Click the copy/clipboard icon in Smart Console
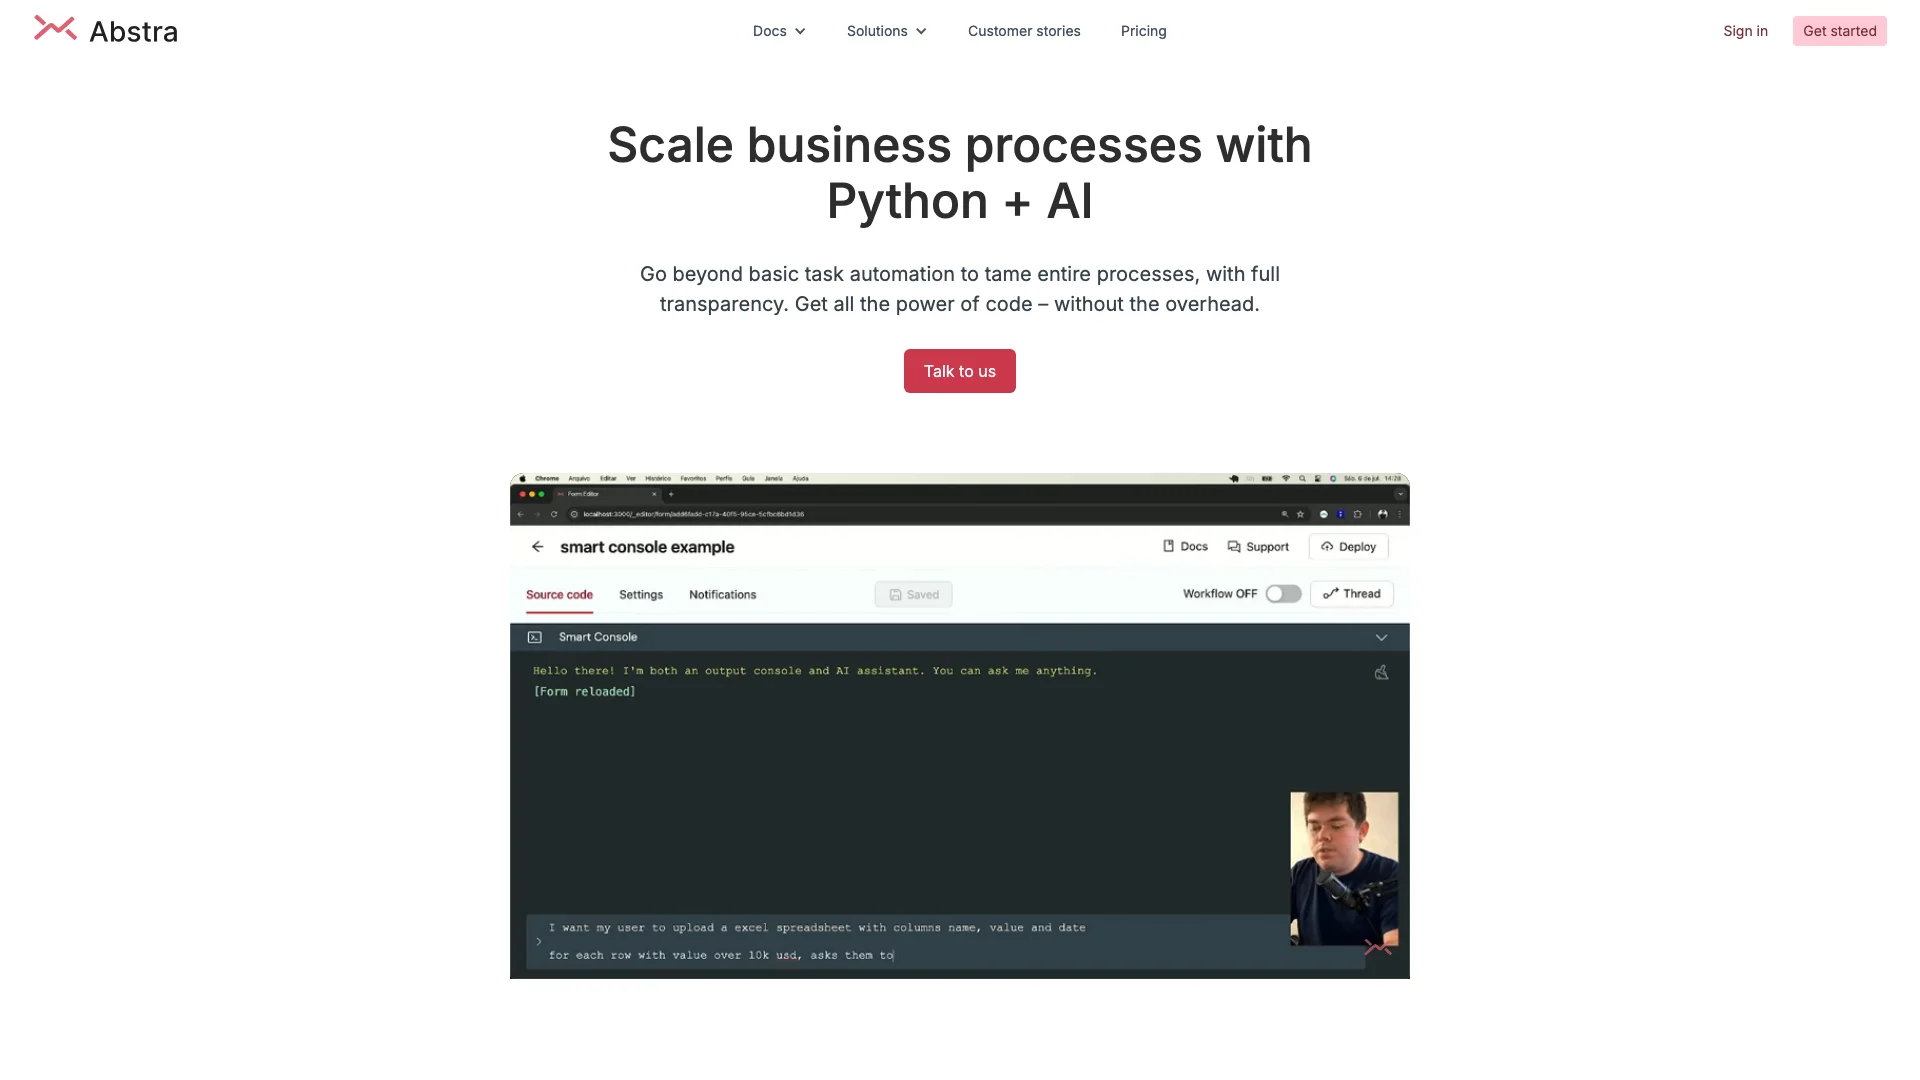This screenshot has height=1080, width=1920. [1381, 673]
